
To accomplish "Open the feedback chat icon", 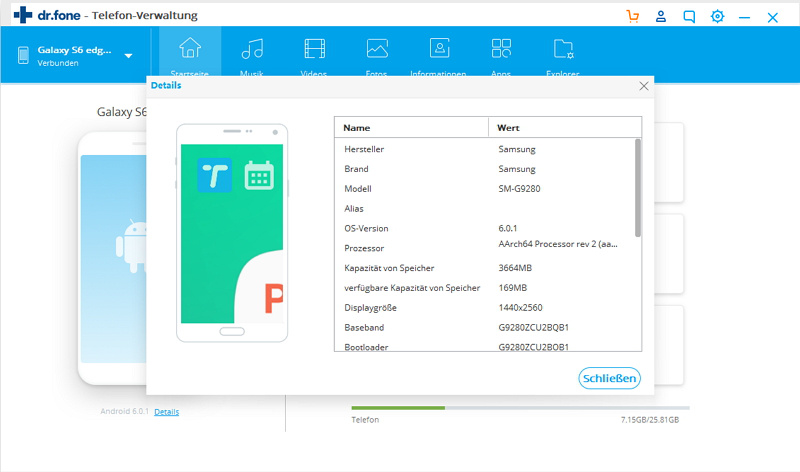I will point(689,17).
